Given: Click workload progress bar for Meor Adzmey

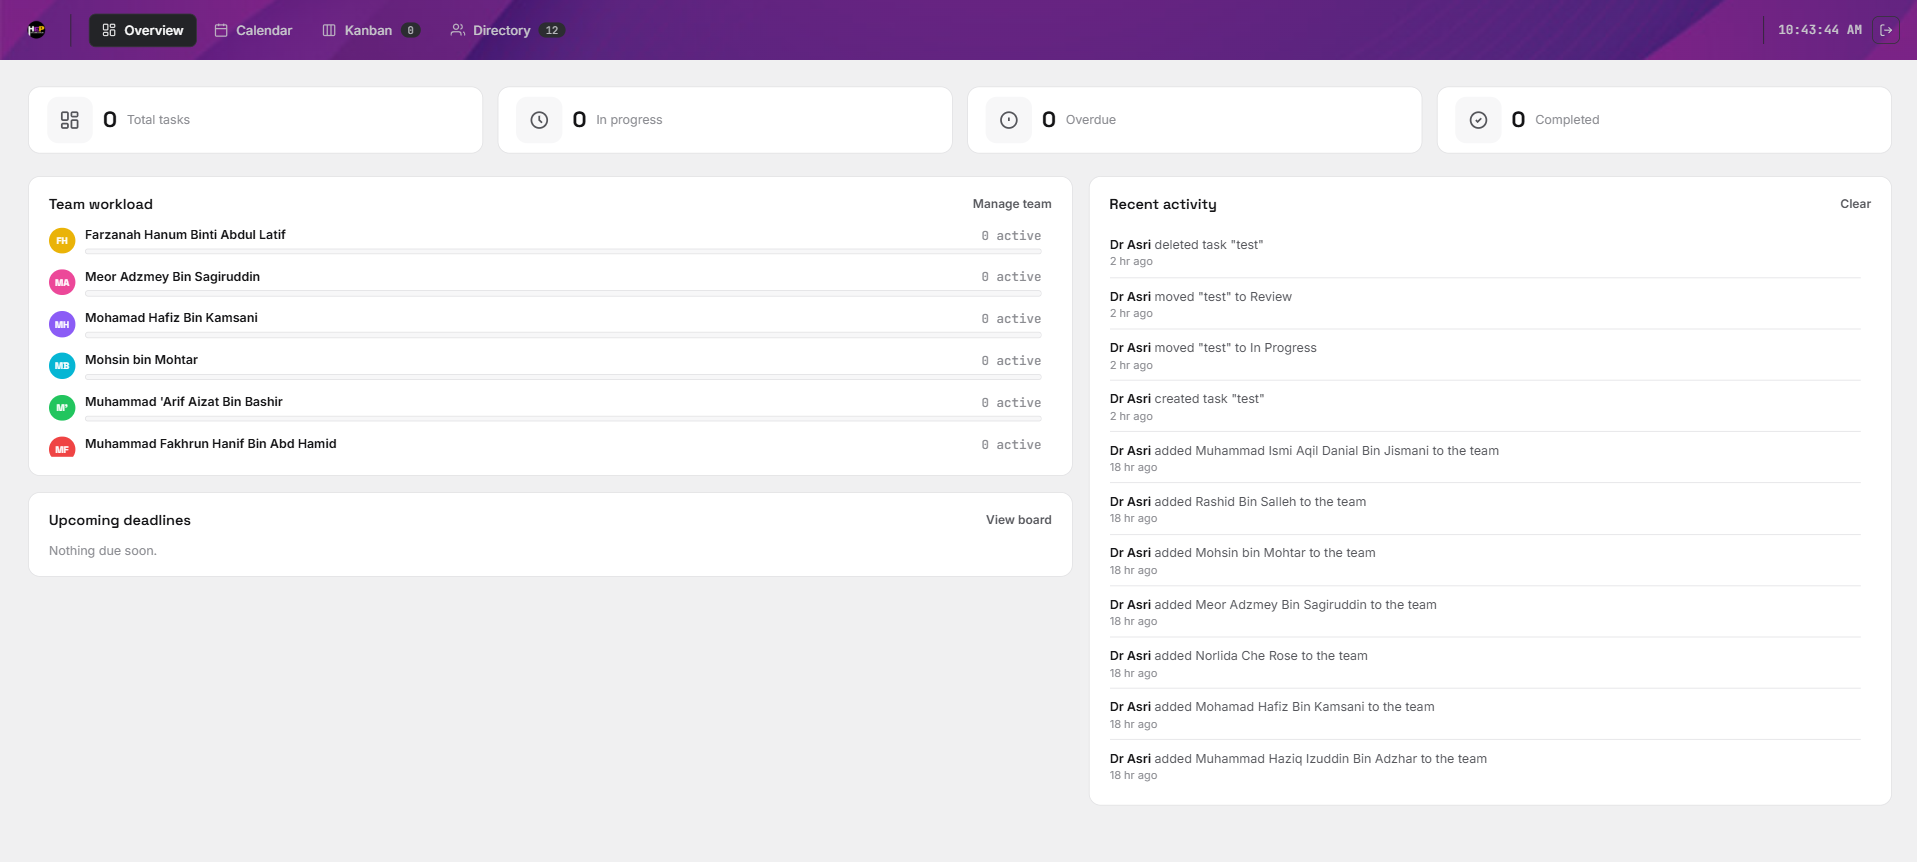Looking at the screenshot, I should 563,294.
